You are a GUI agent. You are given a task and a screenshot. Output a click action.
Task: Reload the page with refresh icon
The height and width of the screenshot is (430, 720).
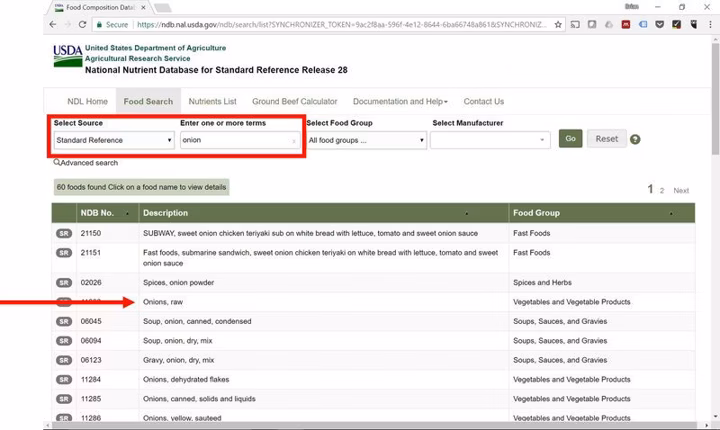[x=82, y=24]
